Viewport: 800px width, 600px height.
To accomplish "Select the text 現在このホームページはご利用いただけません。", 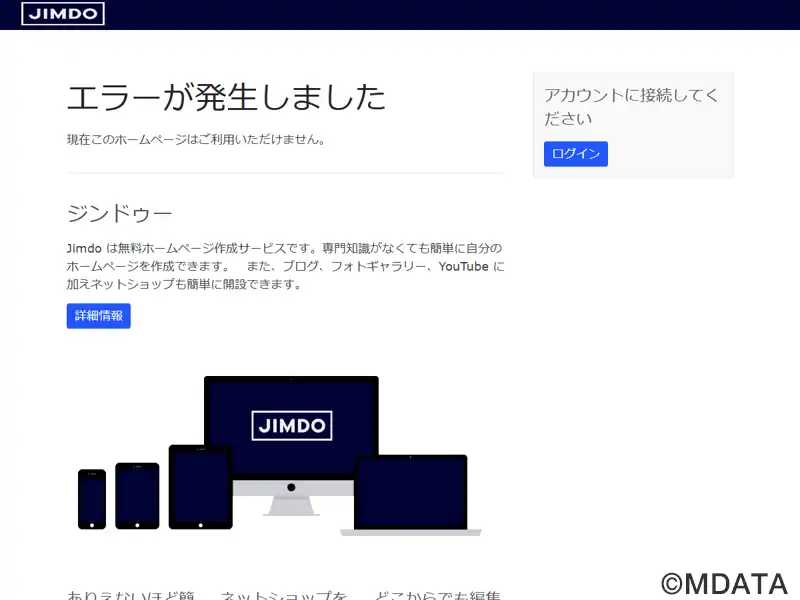I will [x=196, y=139].
